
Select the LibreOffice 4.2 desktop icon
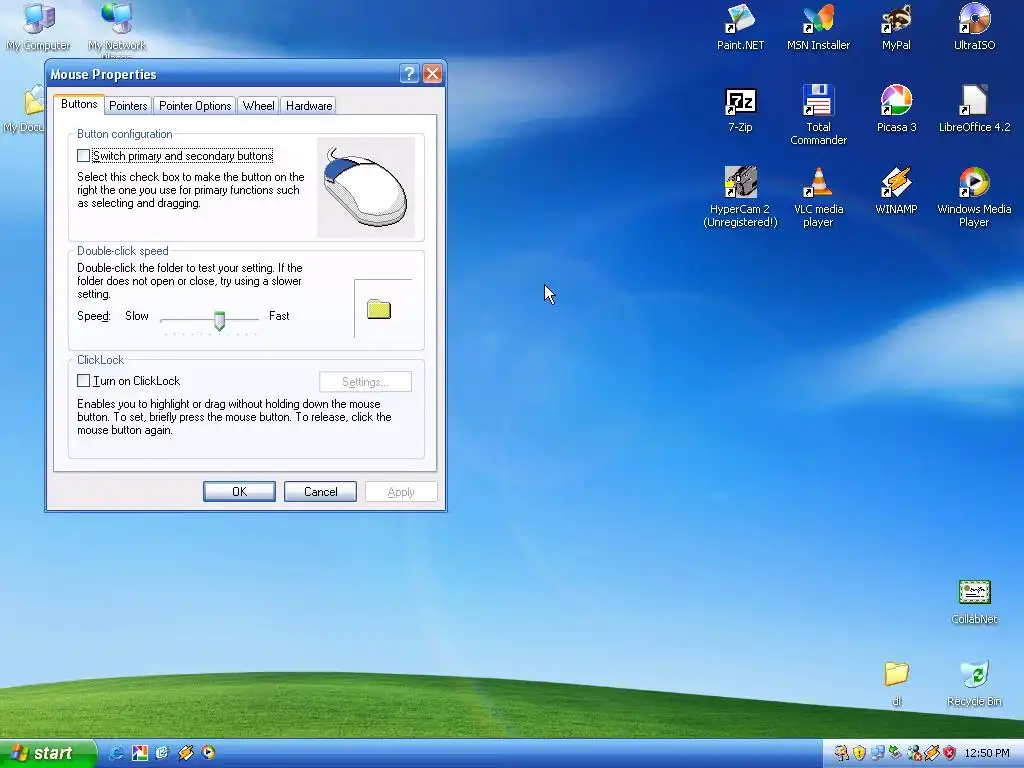974,110
